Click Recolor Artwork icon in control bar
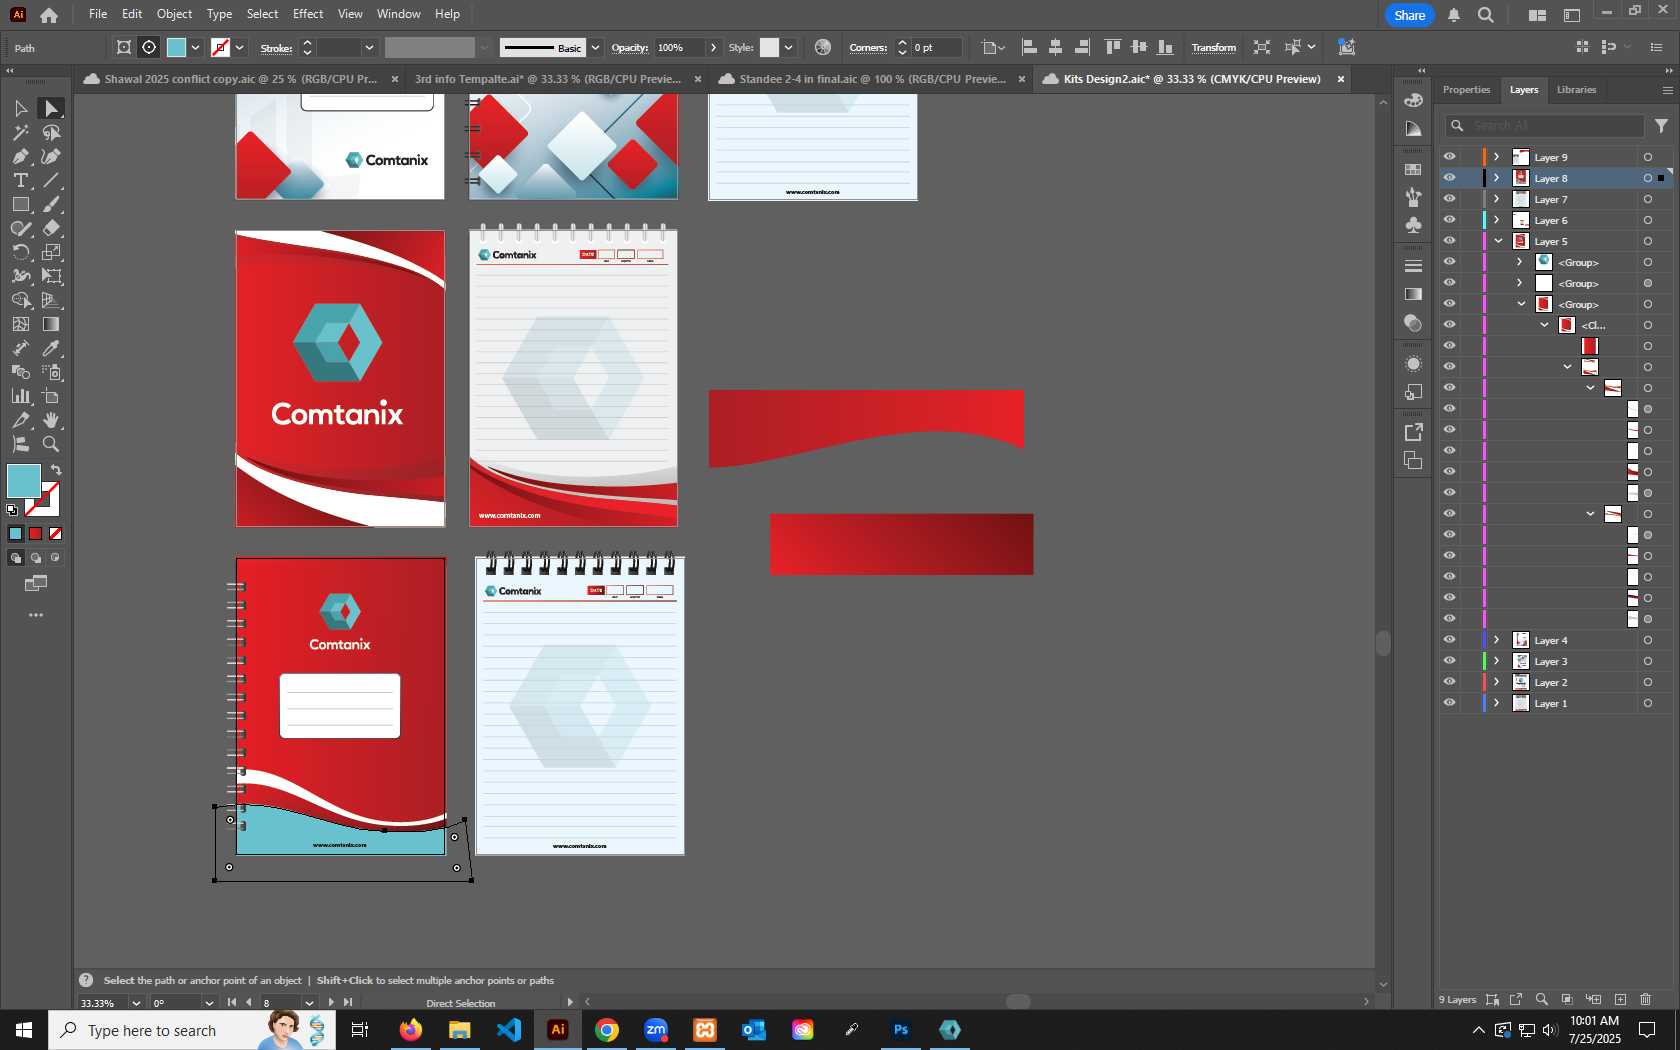 [x=823, y=47]
